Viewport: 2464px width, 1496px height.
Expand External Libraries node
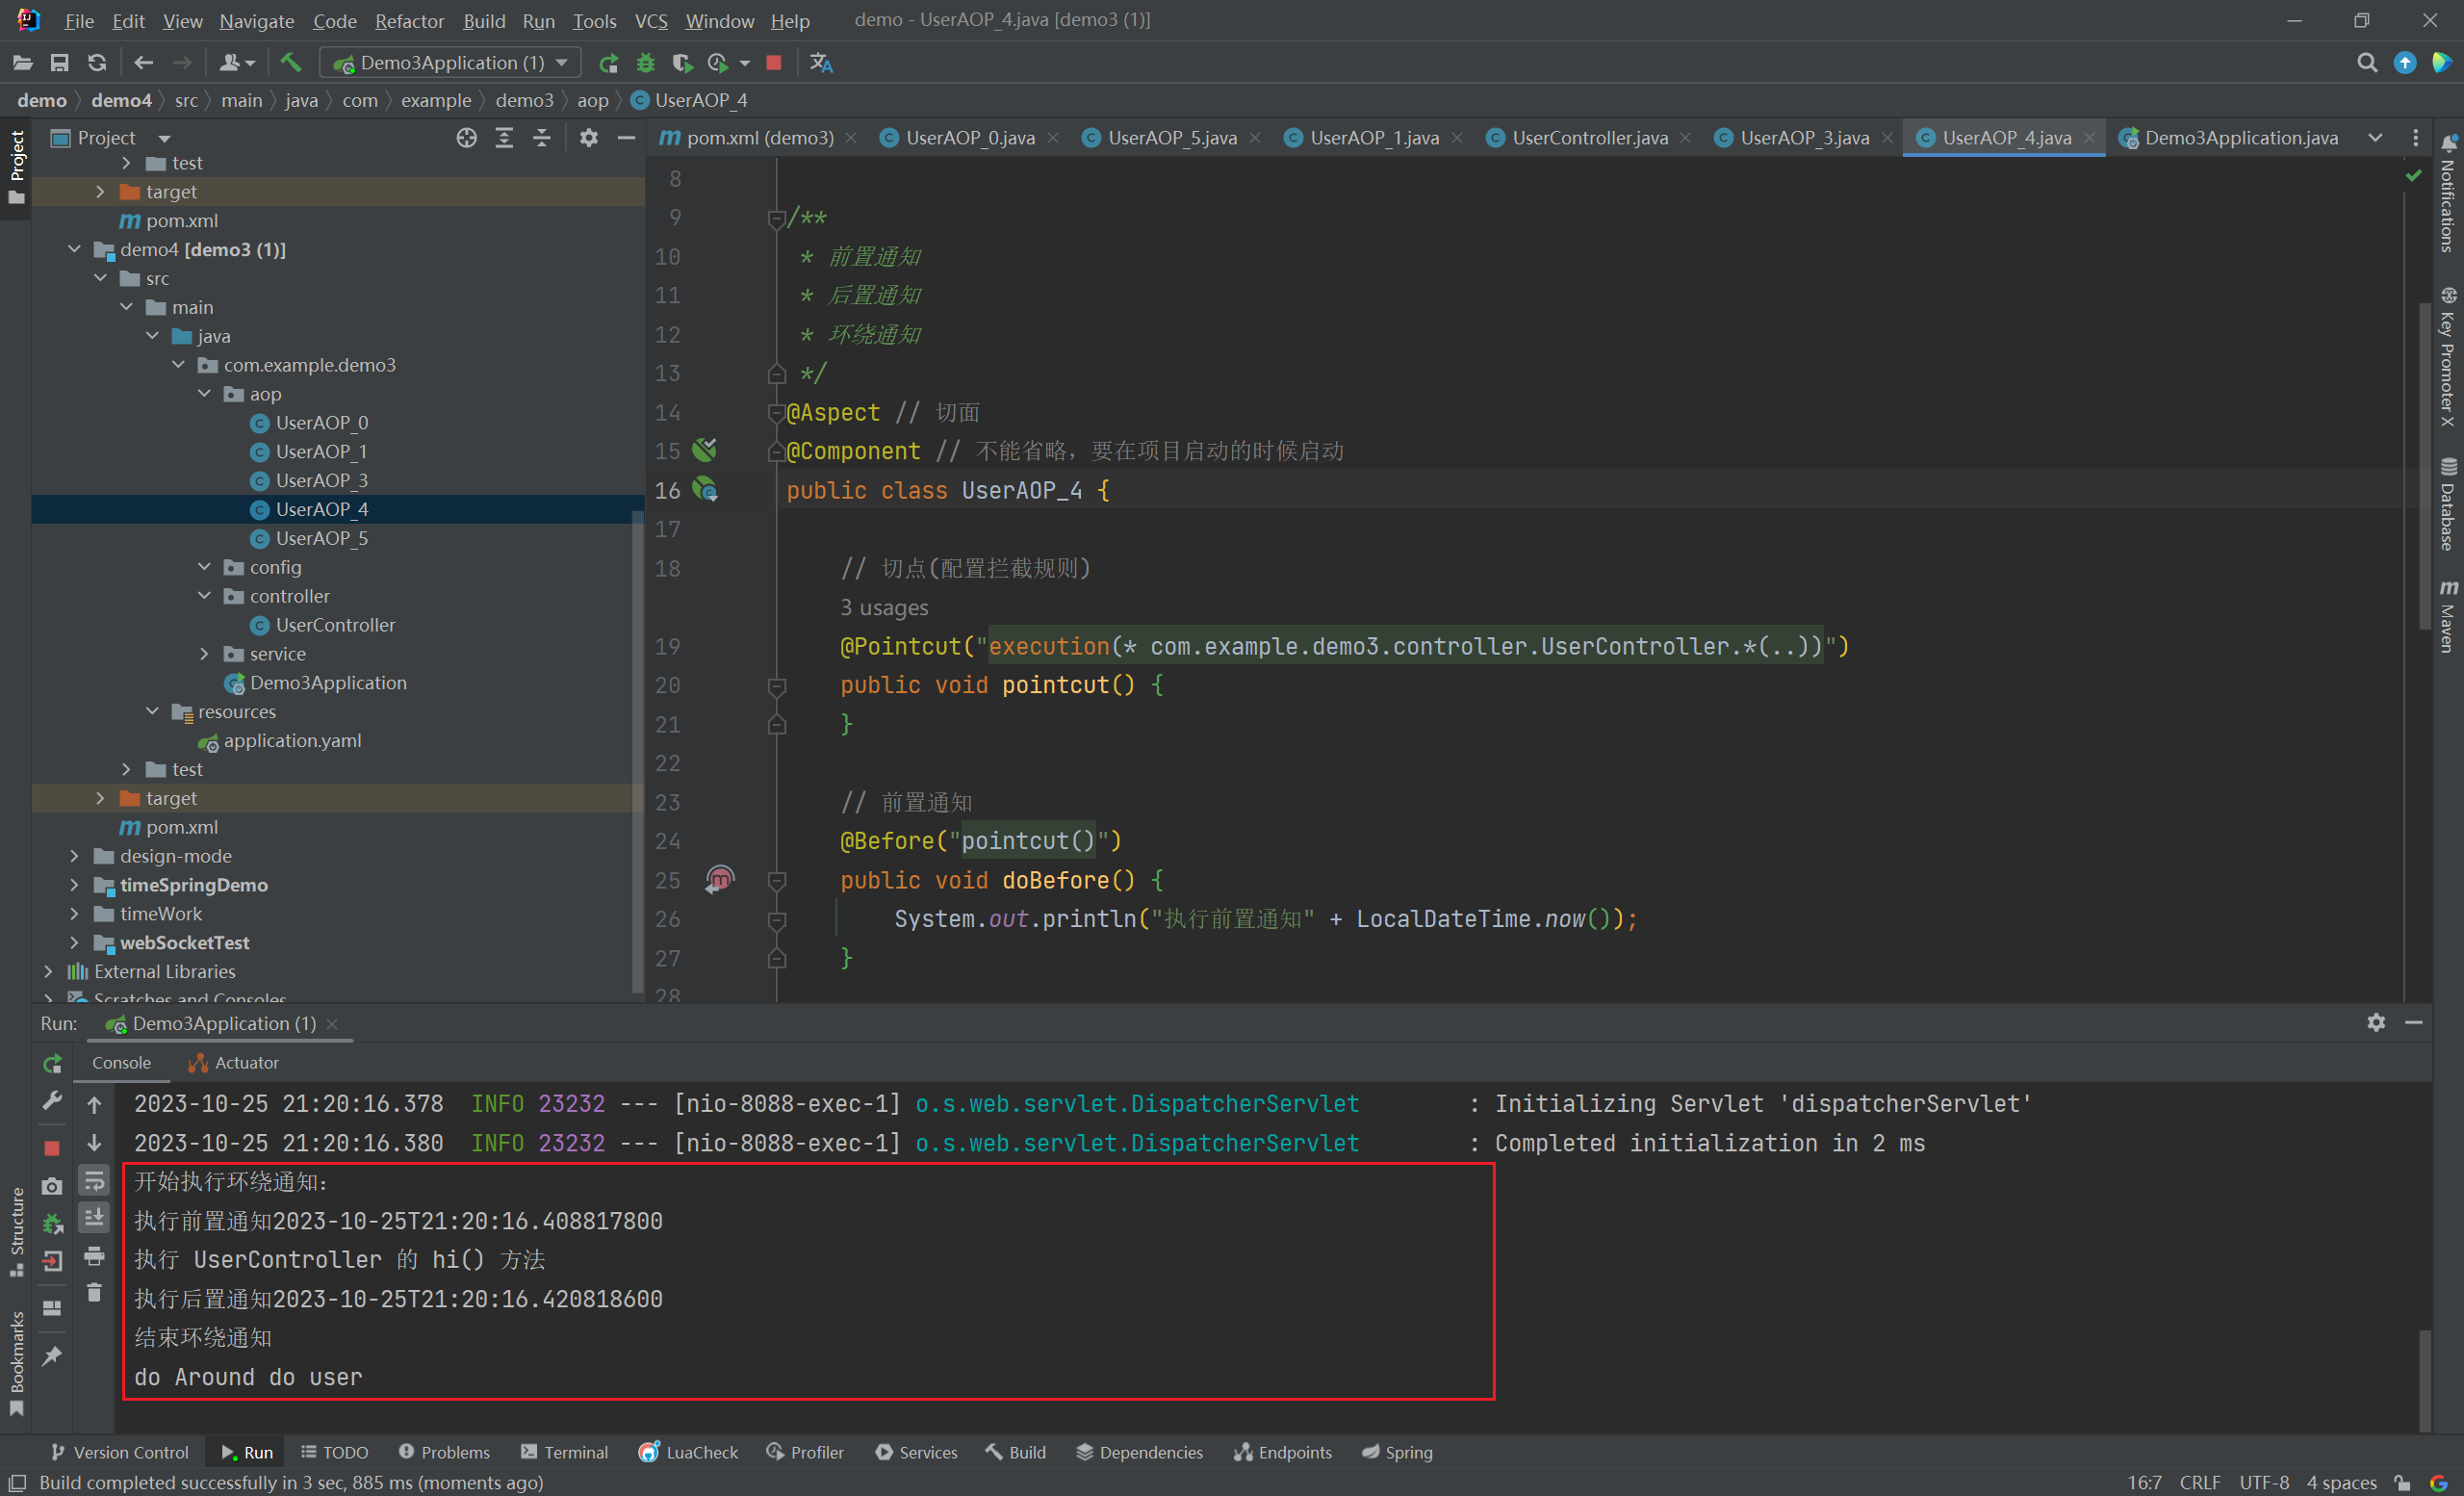coord(48,972)
